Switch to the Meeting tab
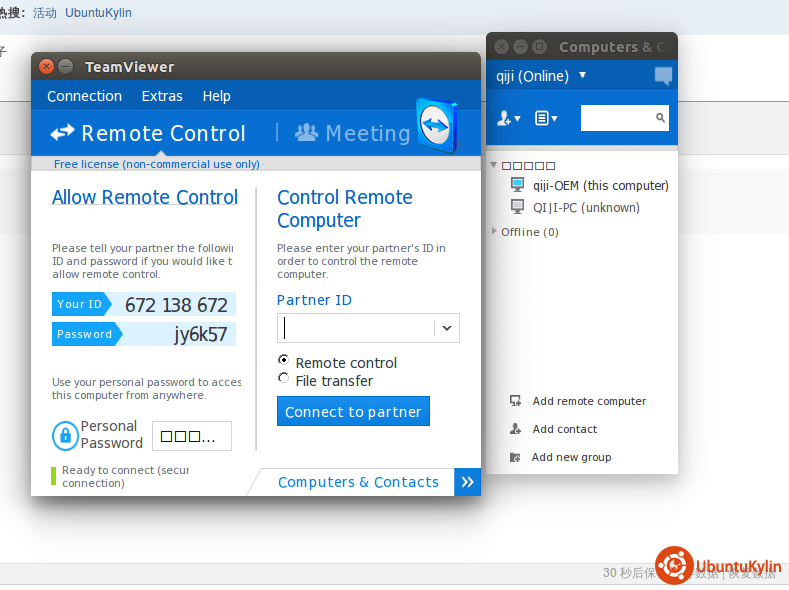789x590 pixels. click(x=353, y=133)
